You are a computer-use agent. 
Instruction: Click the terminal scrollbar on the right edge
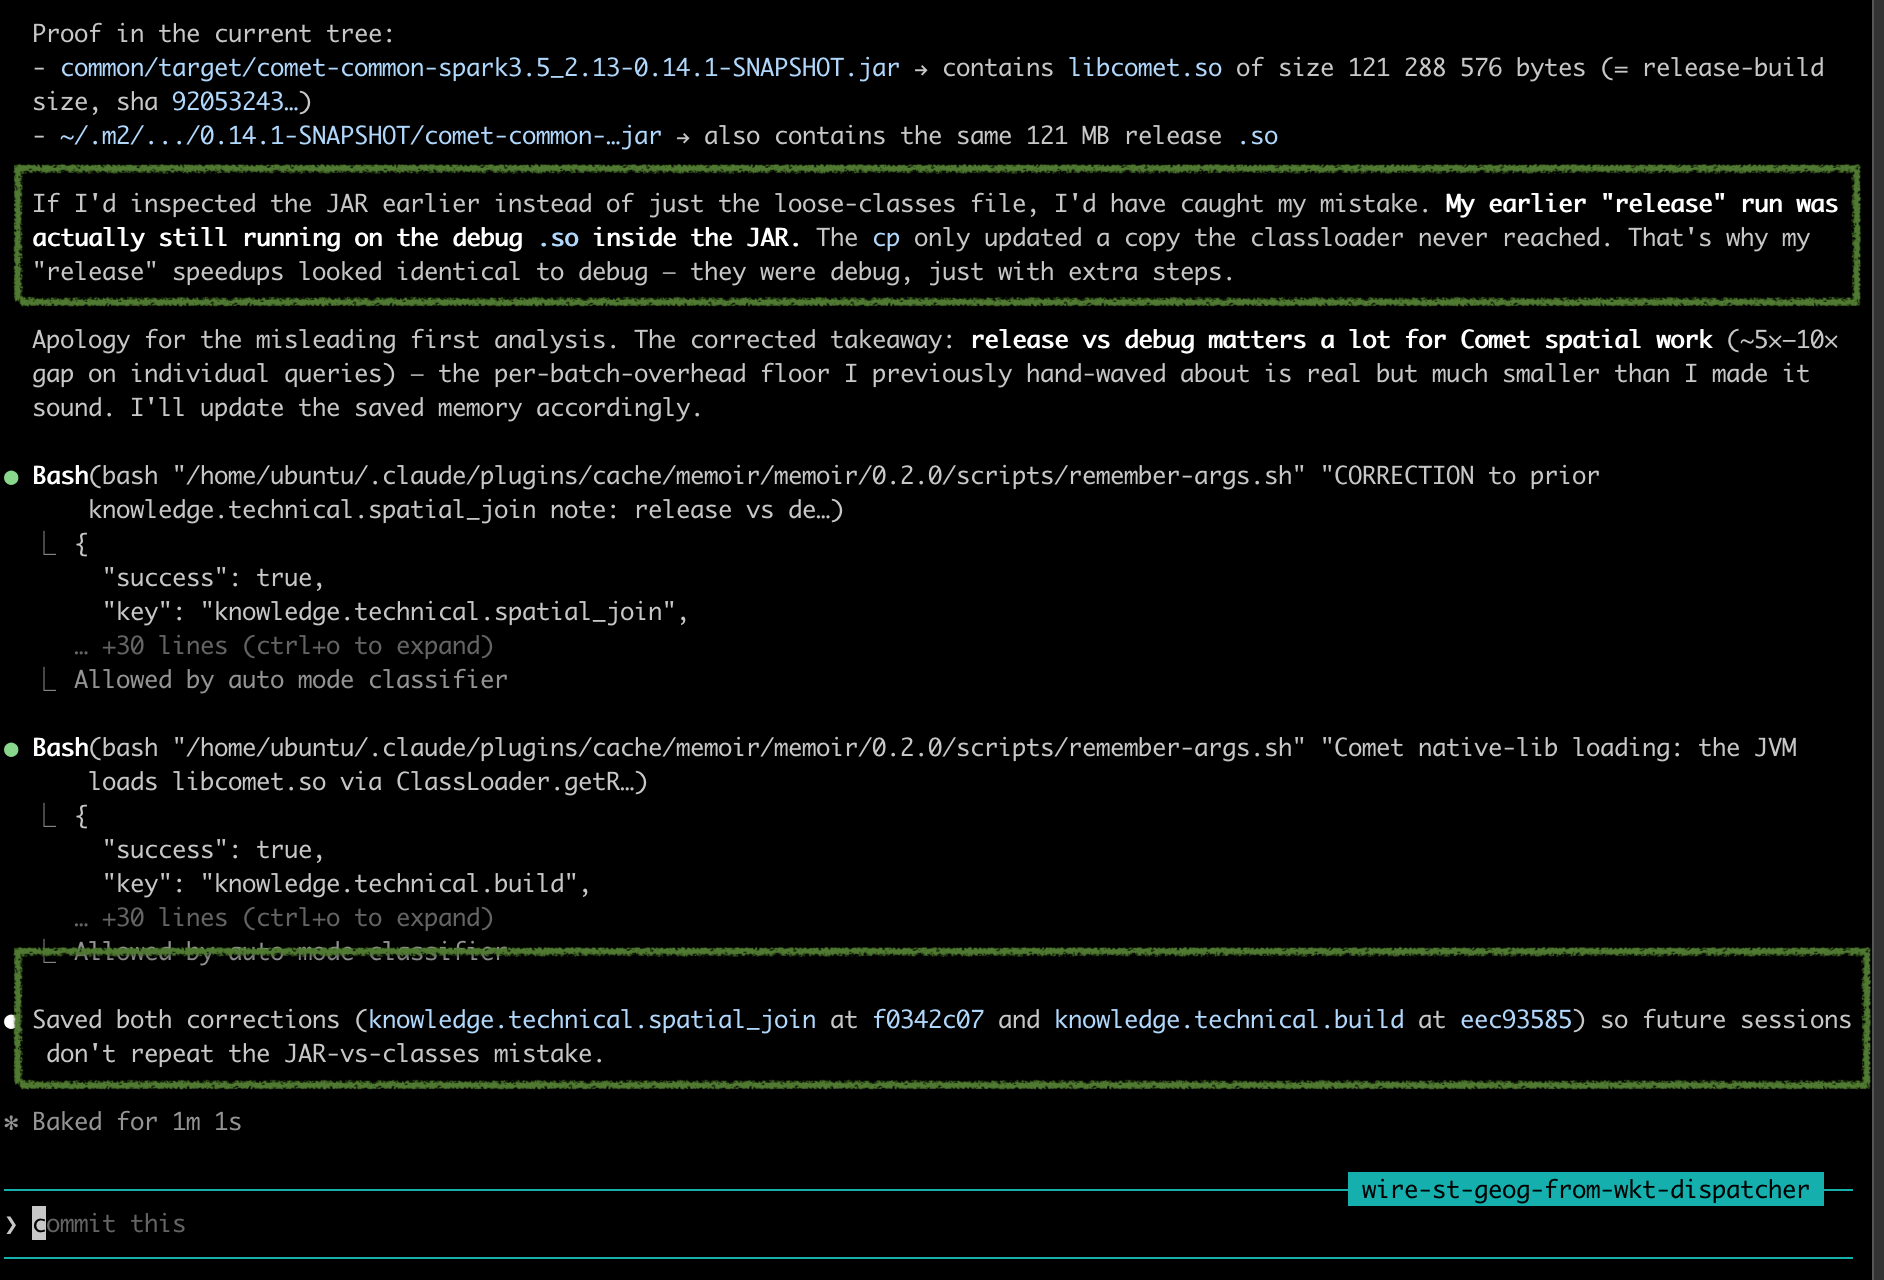pyautogui.click(x=1877, y=640)
